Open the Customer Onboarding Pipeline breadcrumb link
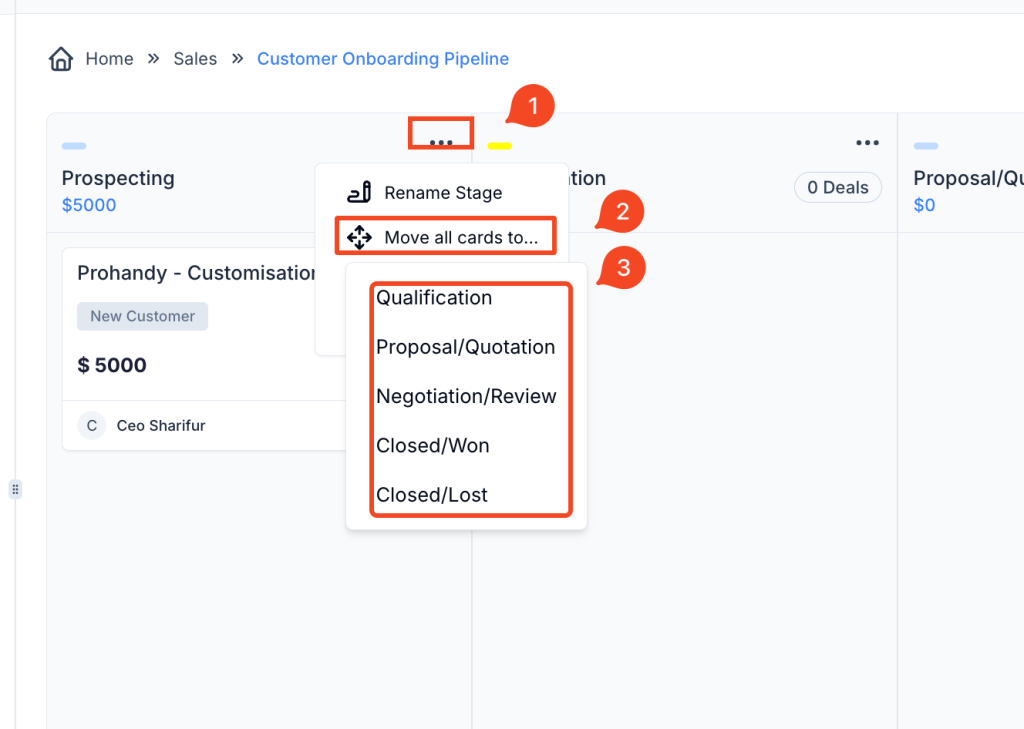 383,59
